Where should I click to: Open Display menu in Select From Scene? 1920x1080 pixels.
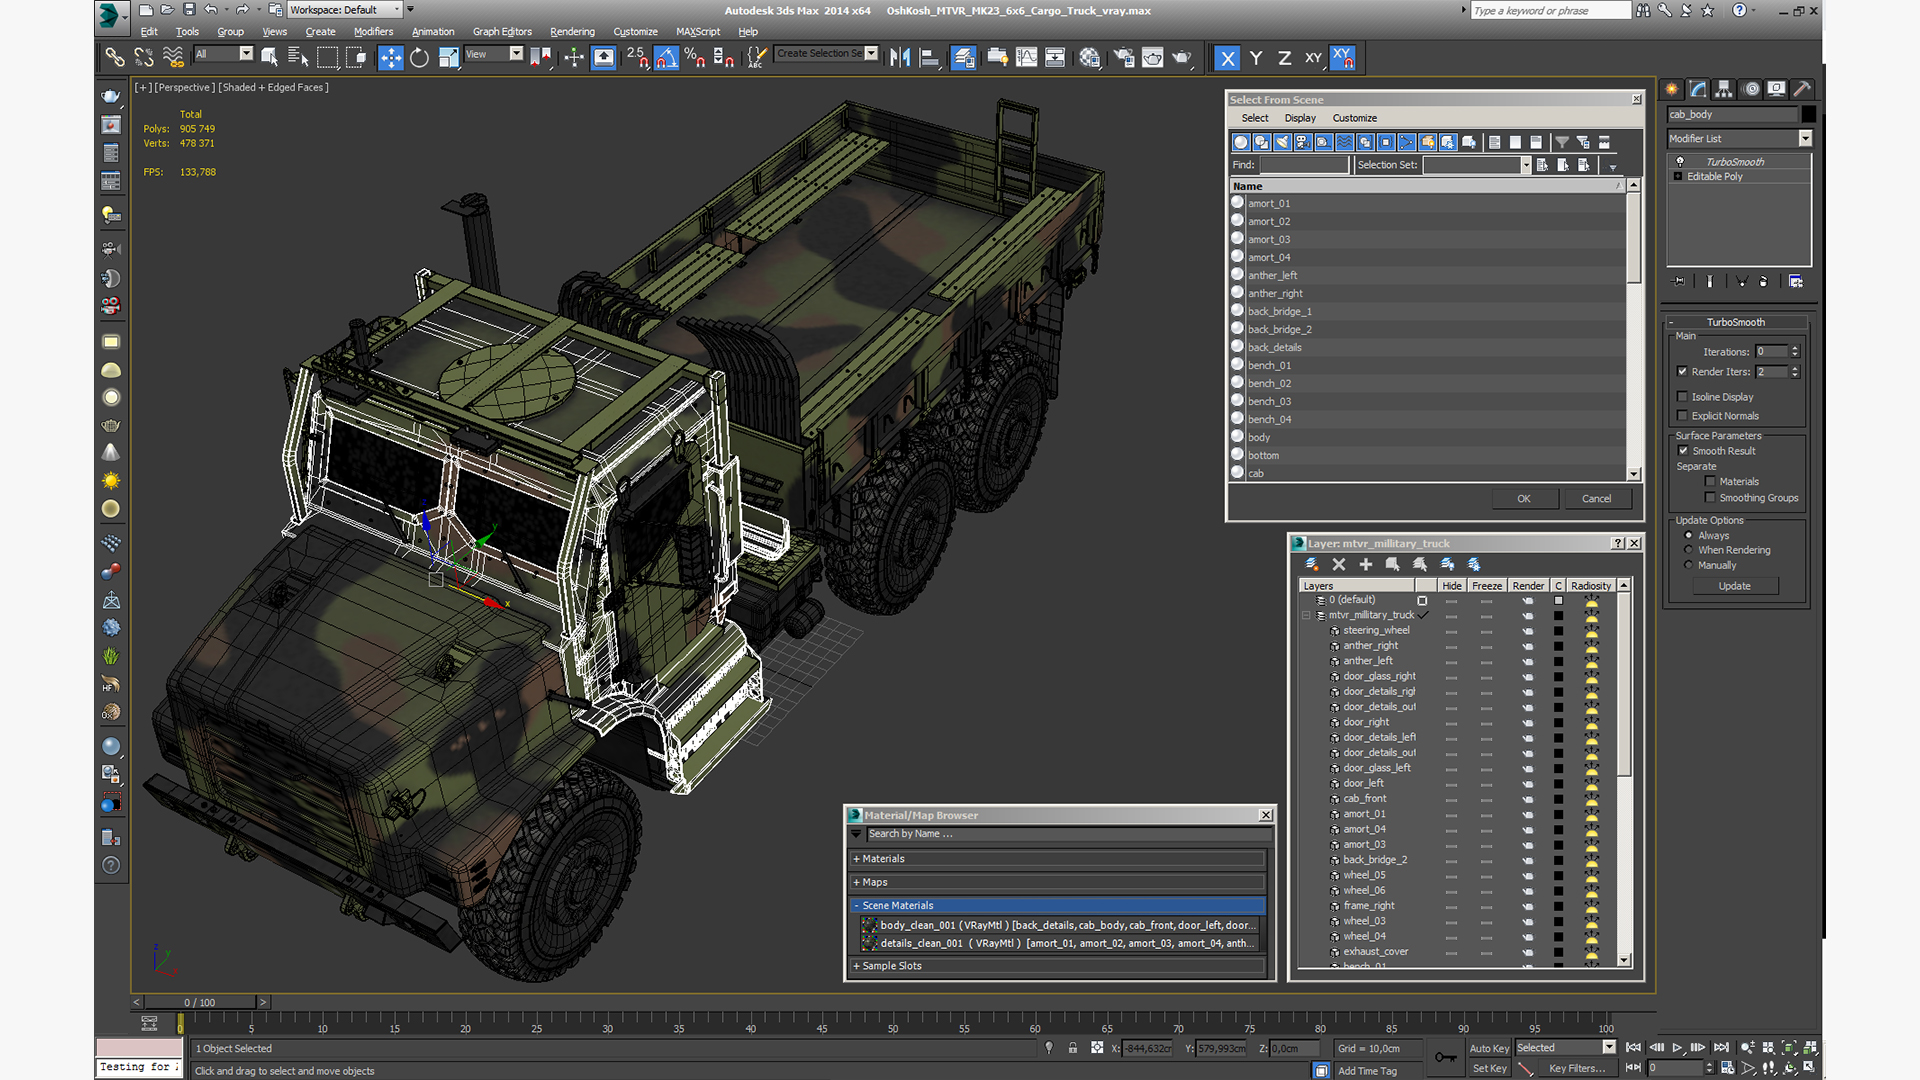pyautogui.click(x=1300, y=118)
